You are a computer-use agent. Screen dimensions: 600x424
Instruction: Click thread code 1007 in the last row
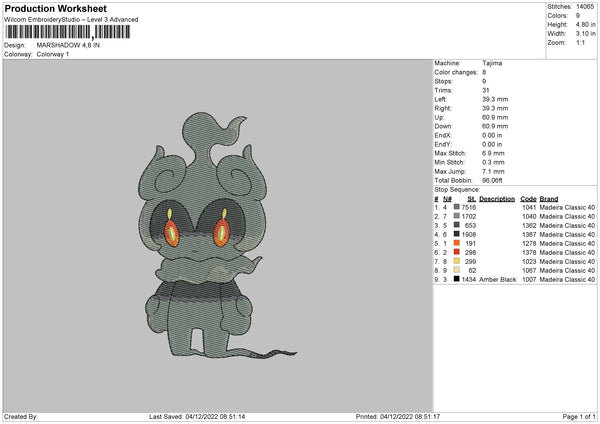pos(529,279)
